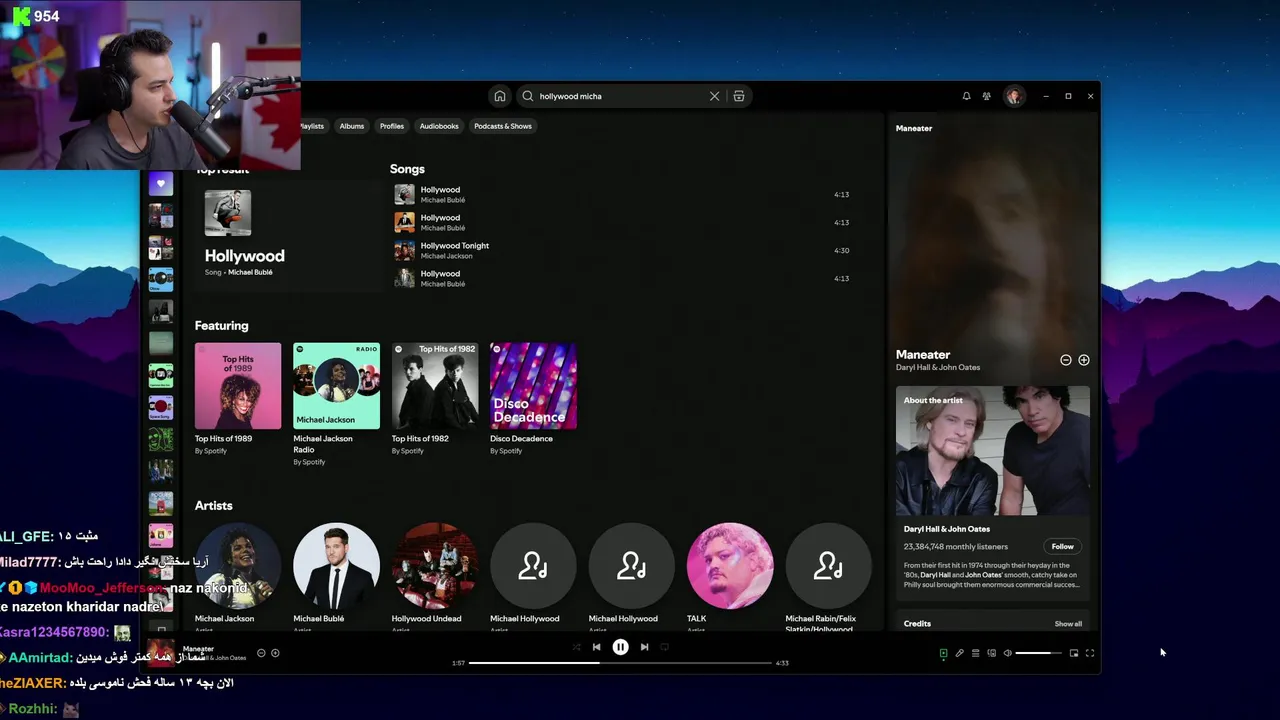Open the Friend Activity icon
Viewport: 1280px width, 720px height.
tap(987, 96)
